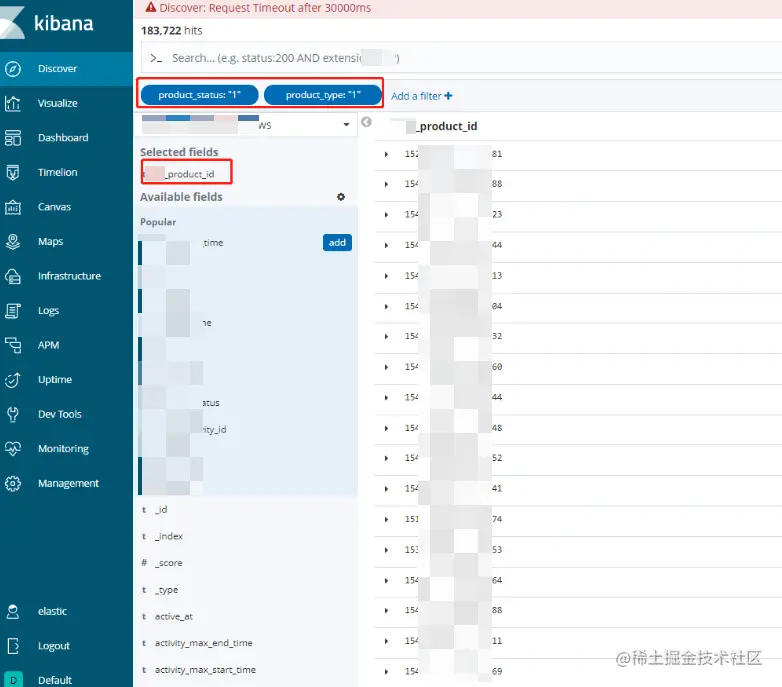This screenshot has height=687, width=782.
Task: Open the Timelion icon
Action: tap(12, 172)
